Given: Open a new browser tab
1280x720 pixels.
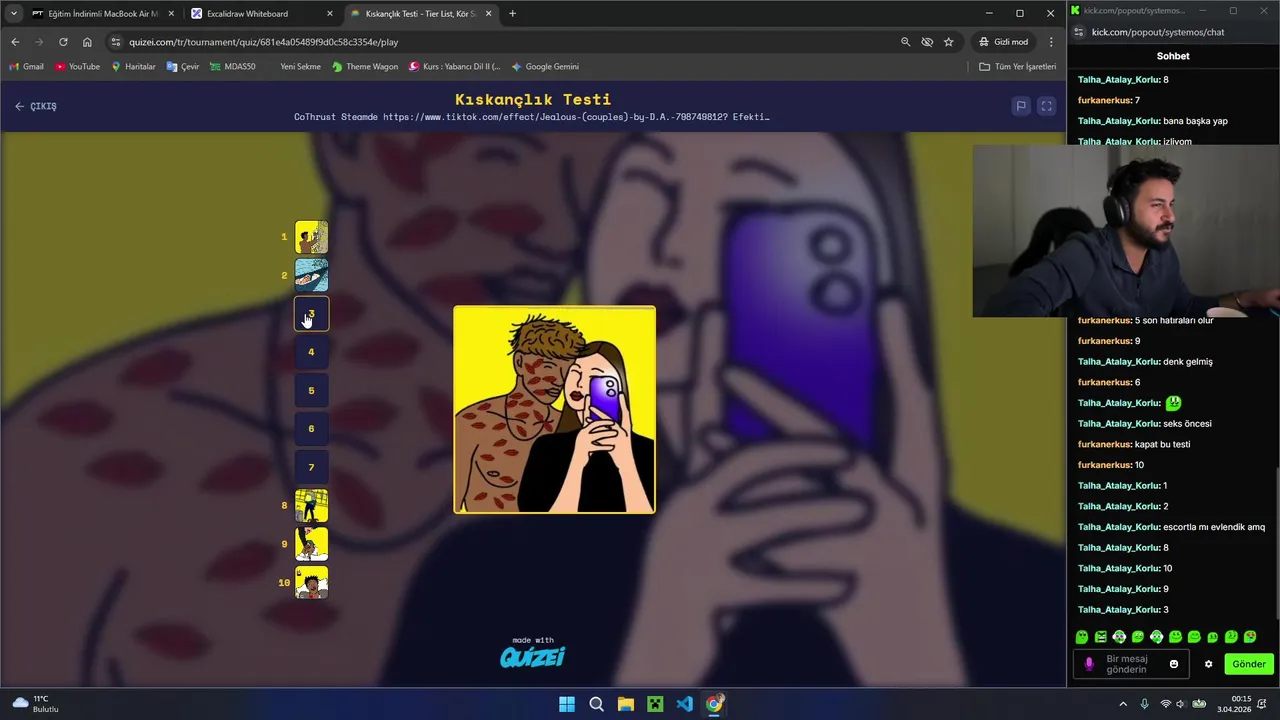Looking at the screenshot, I should 513,14.
